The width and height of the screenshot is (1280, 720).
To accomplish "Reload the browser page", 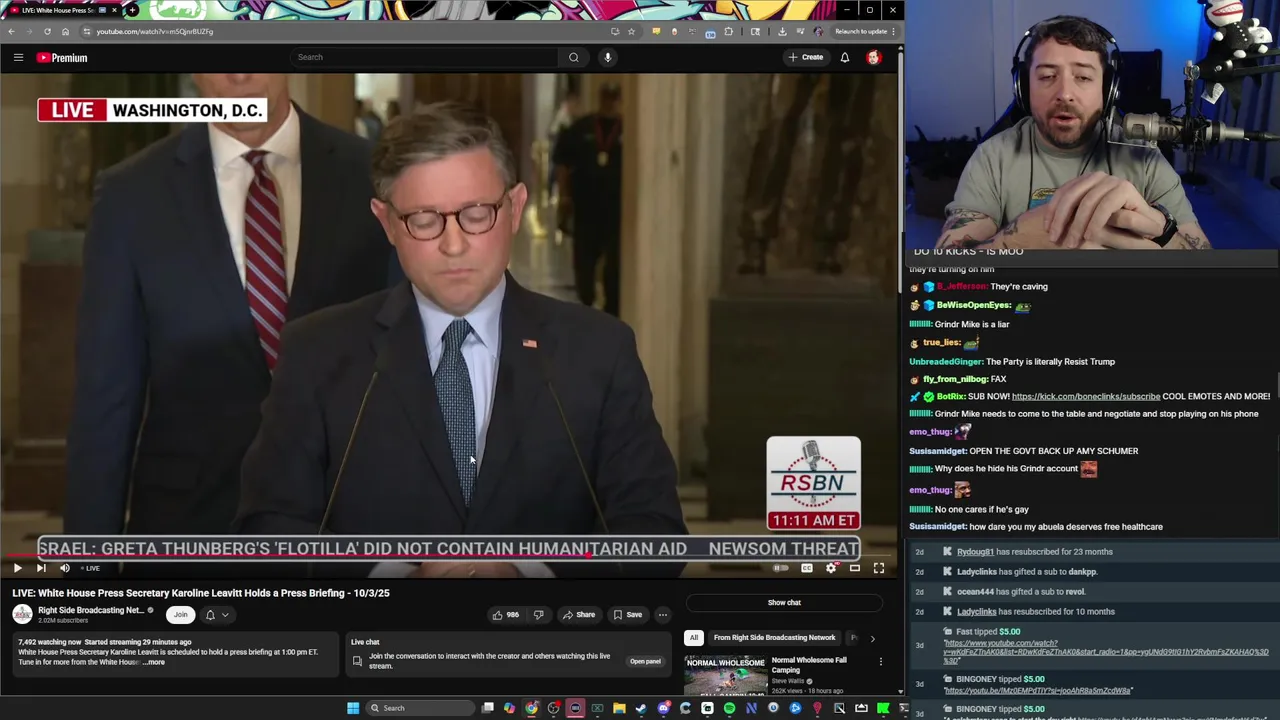I will (47, 31).
